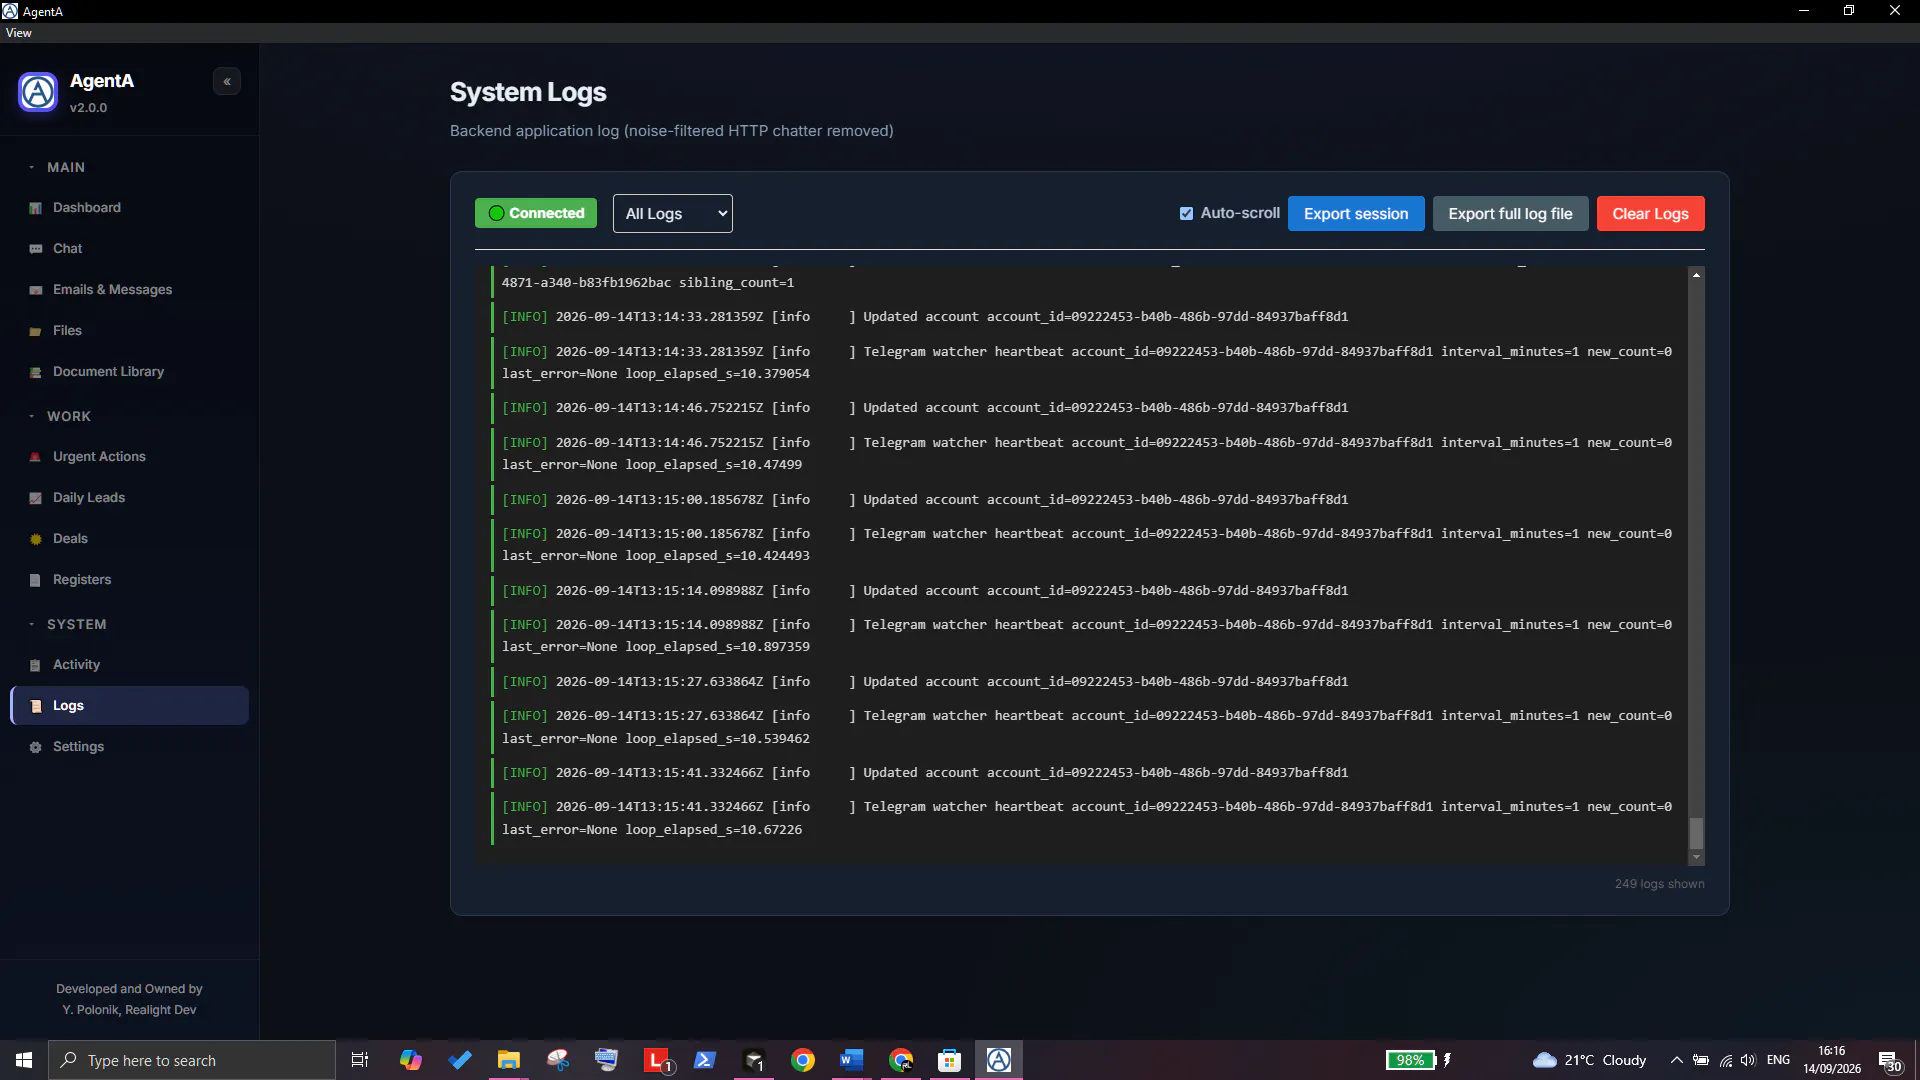Click the Export session button

pyautogui.click(x=1356, y=214)
